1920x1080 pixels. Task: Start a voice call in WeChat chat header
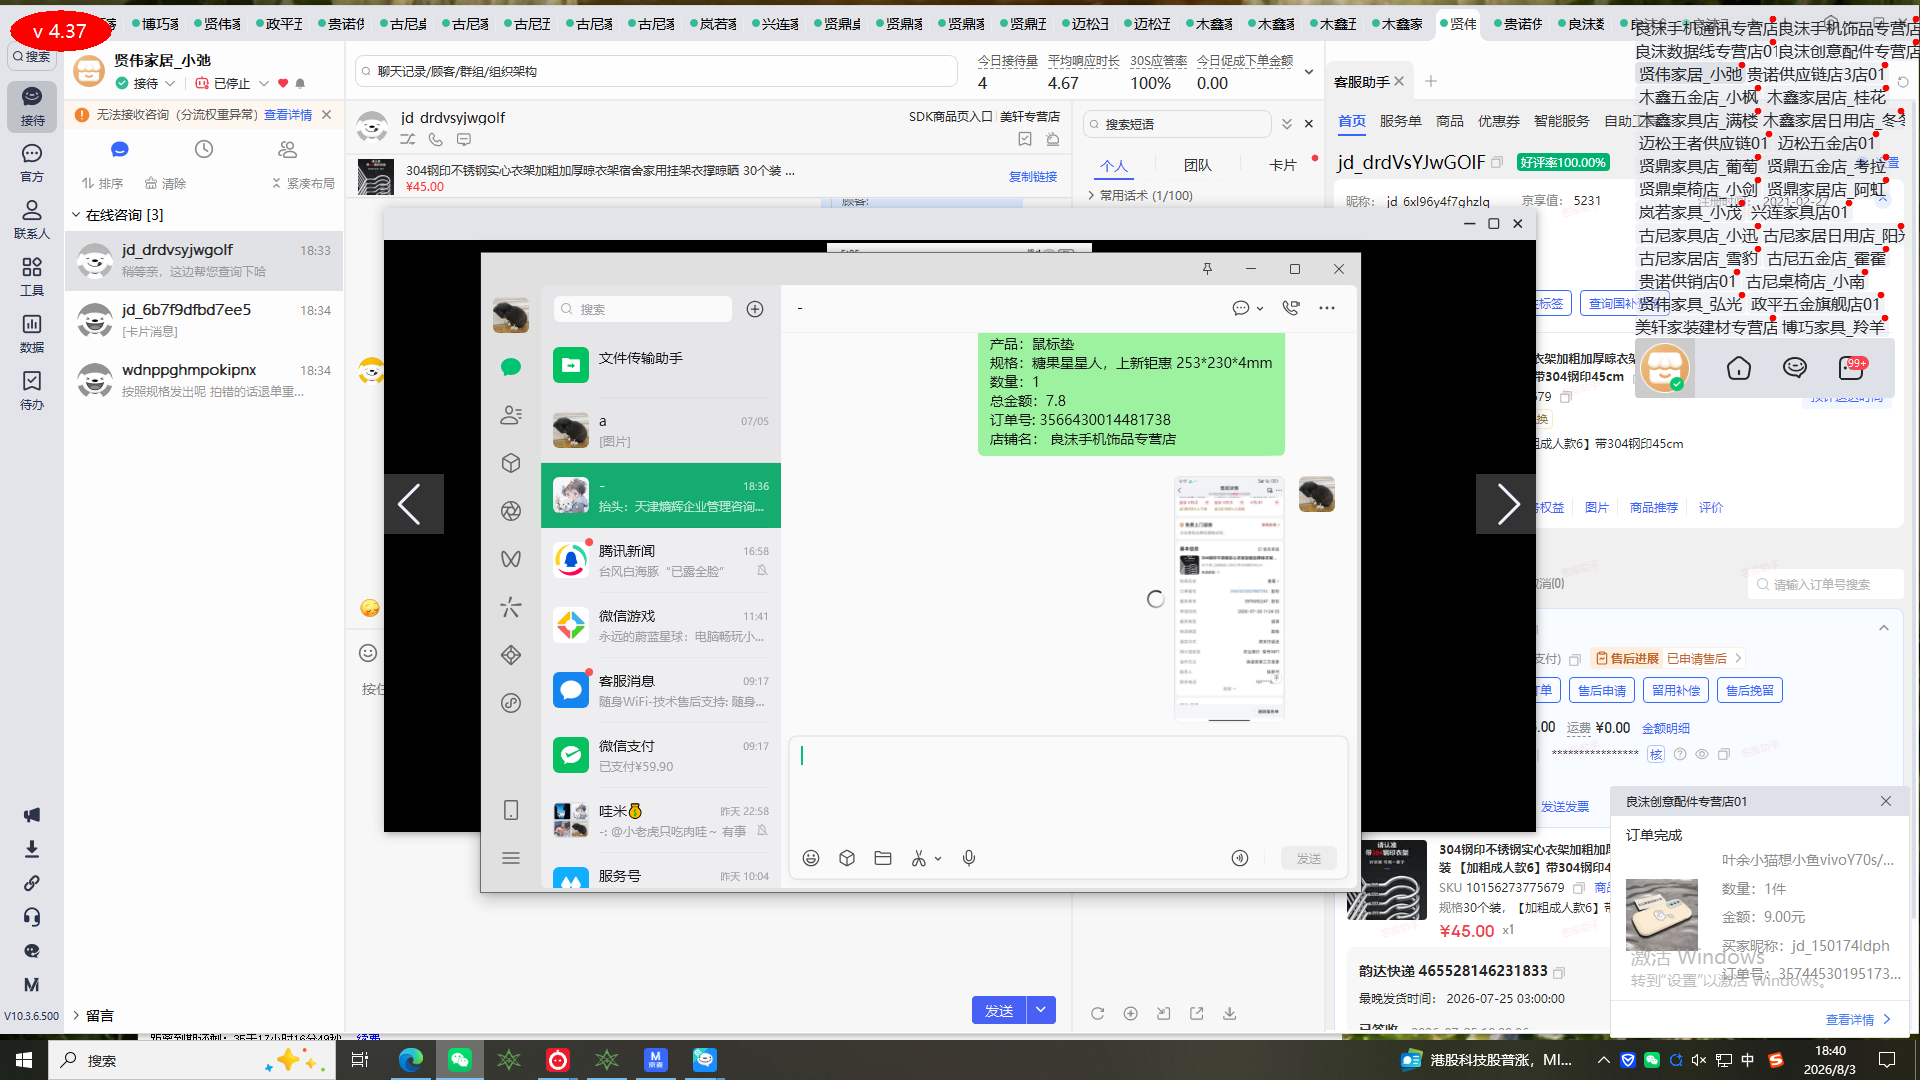pos(1291,308)
